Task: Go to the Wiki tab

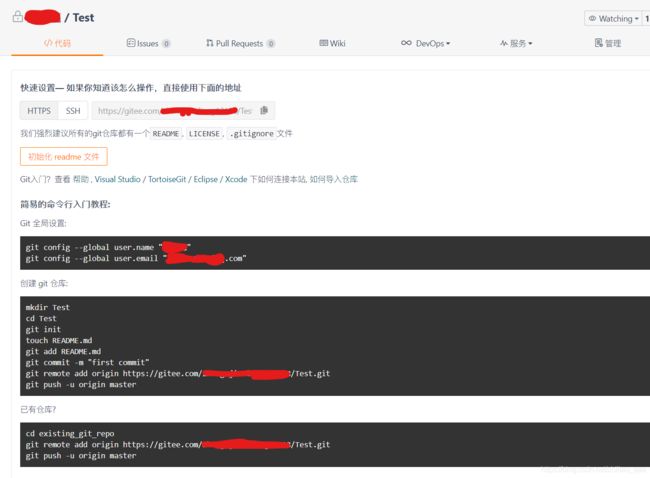Action: pos(332,43)
